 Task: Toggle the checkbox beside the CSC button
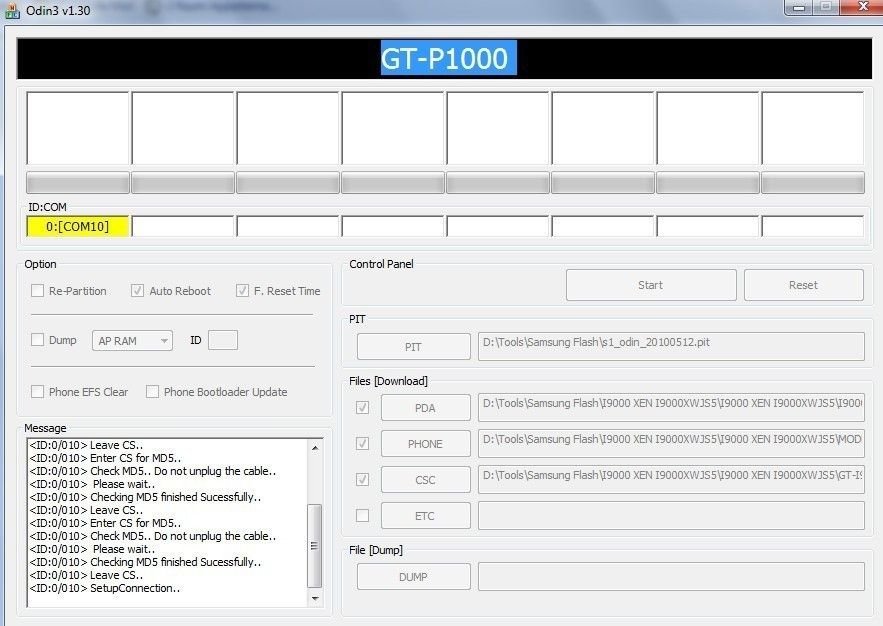(363, 480)
